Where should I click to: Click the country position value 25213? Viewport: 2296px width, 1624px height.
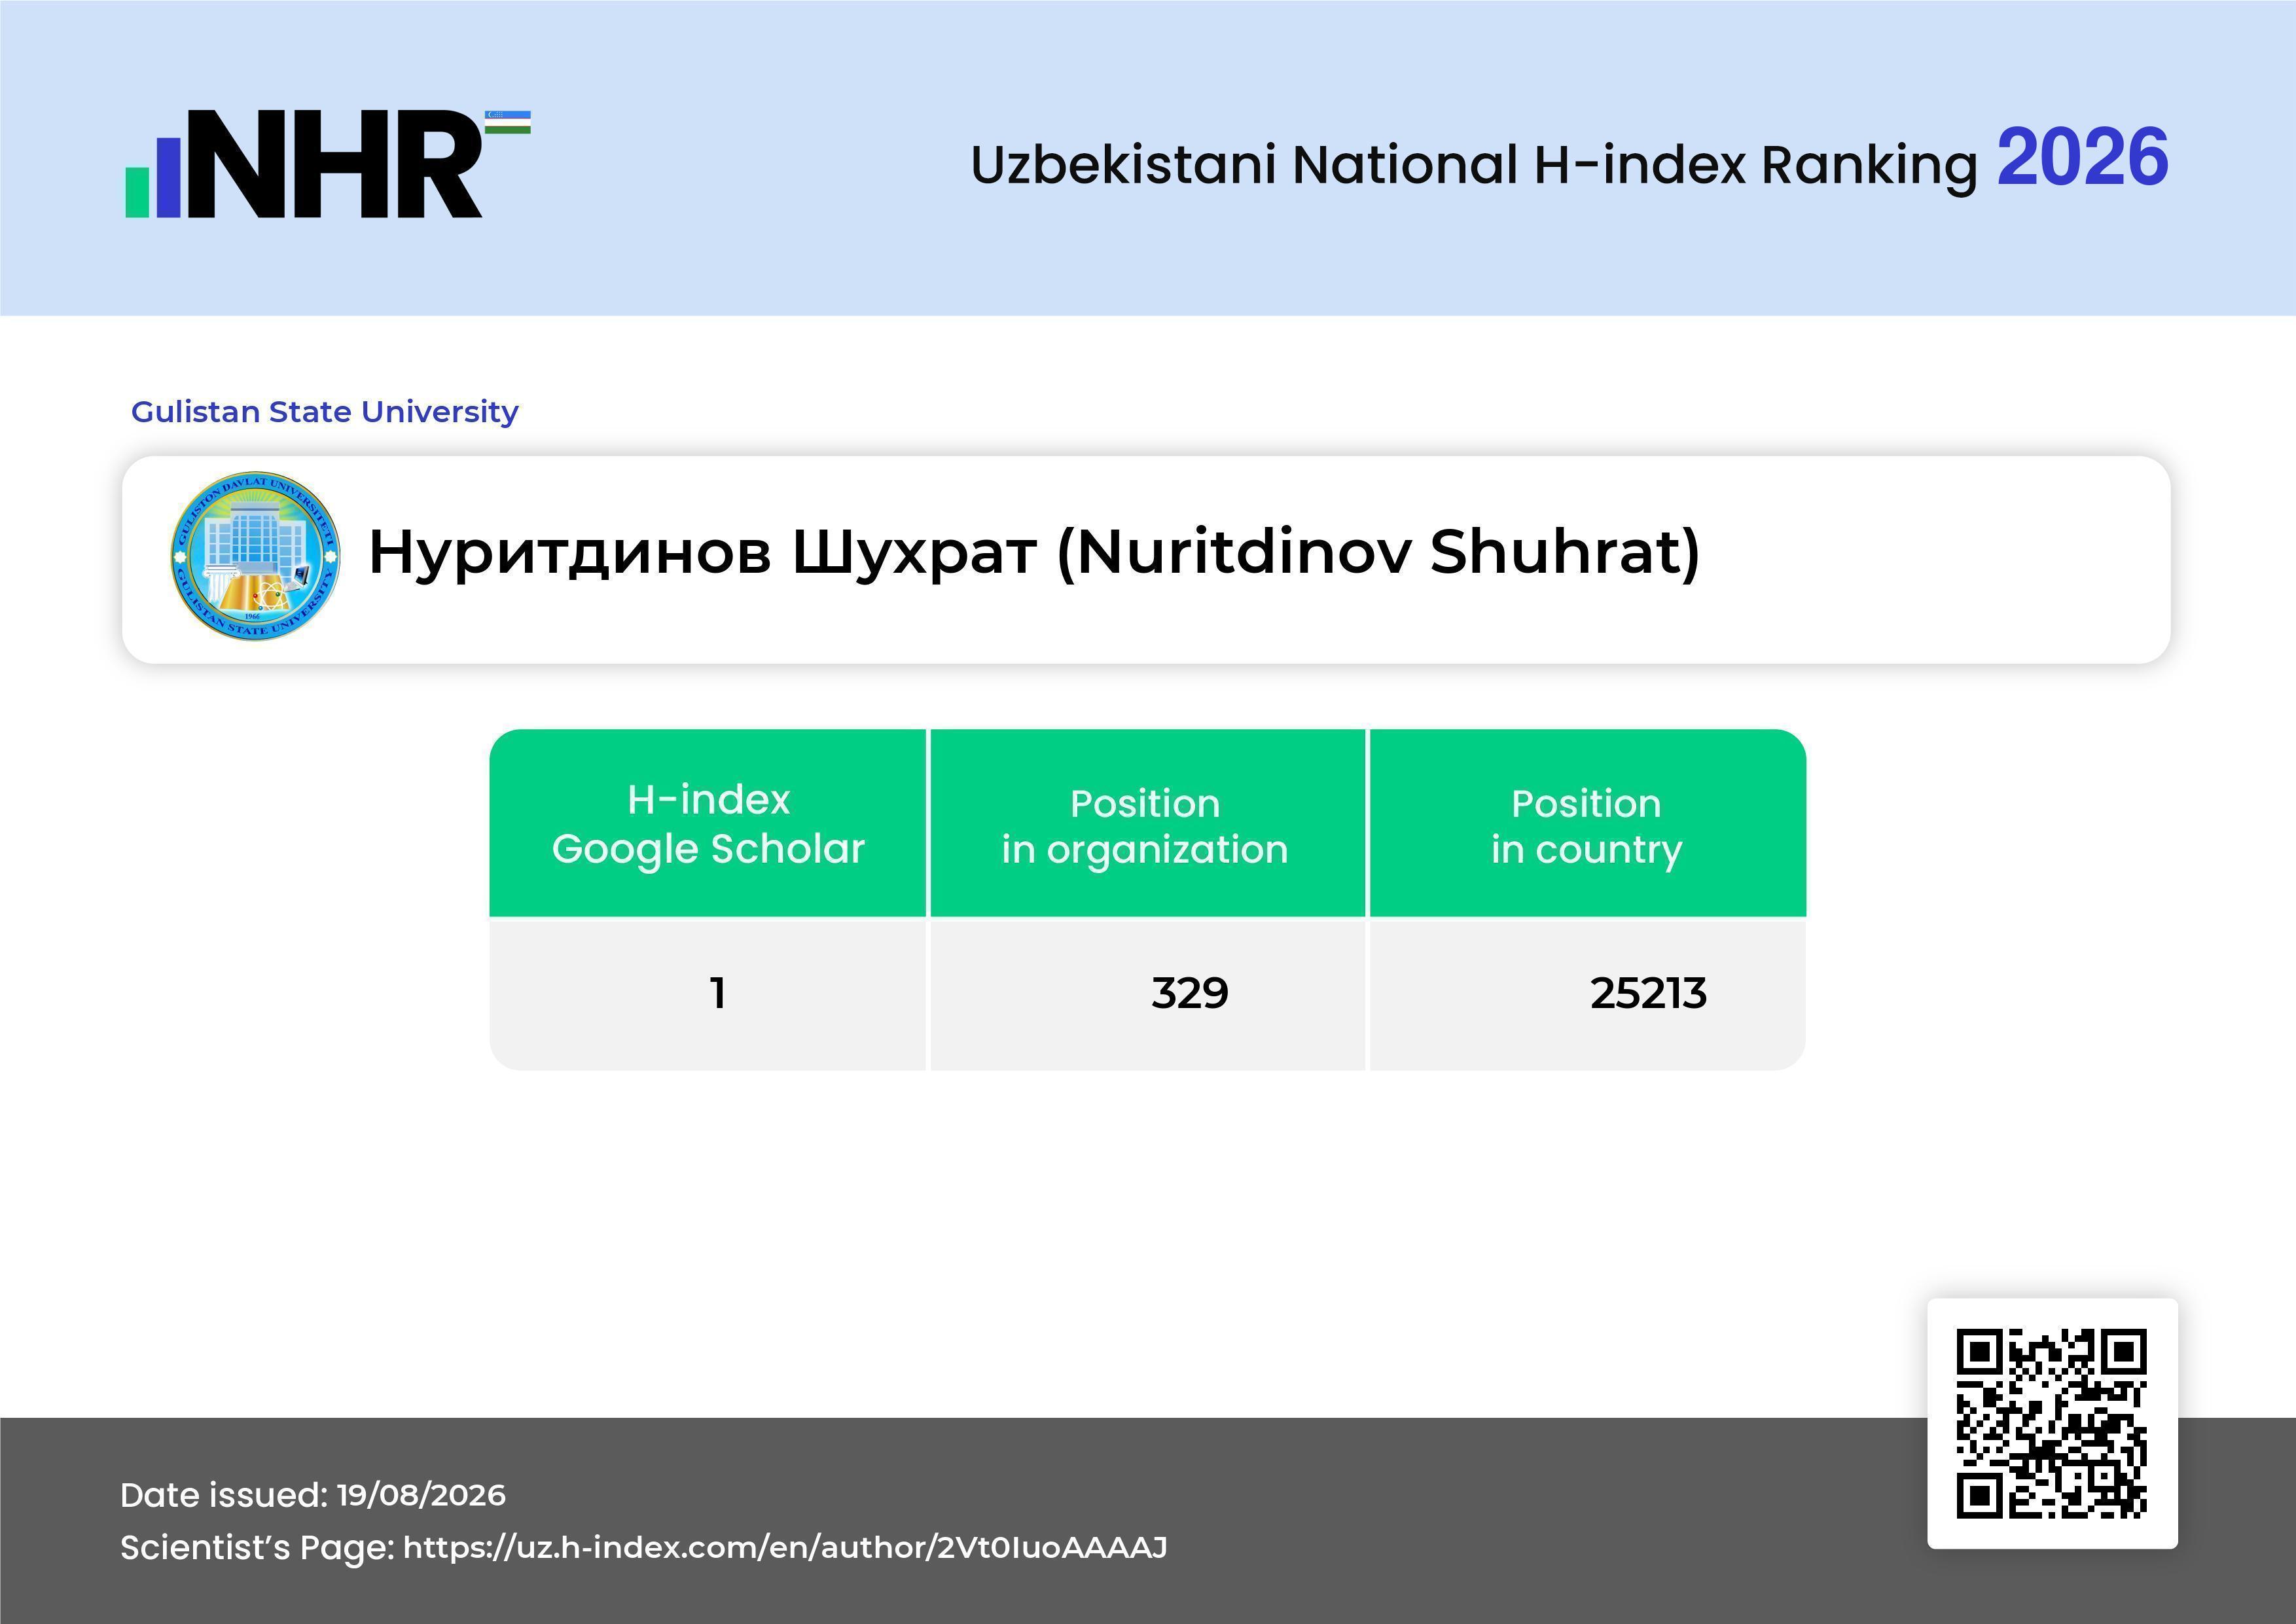[1648, 993]
